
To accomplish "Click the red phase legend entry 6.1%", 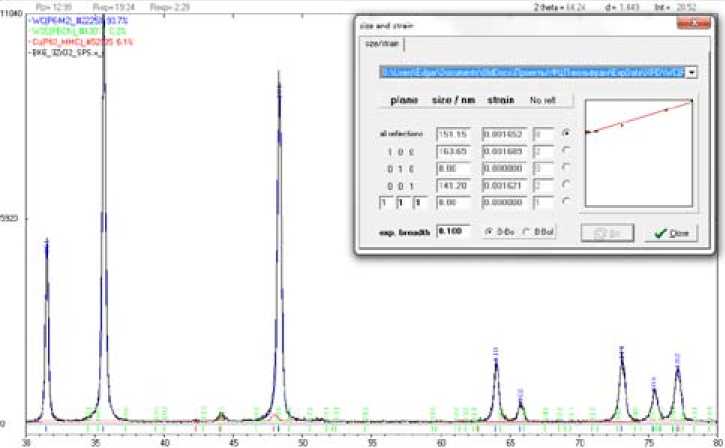I will click(x=81, y=42).
